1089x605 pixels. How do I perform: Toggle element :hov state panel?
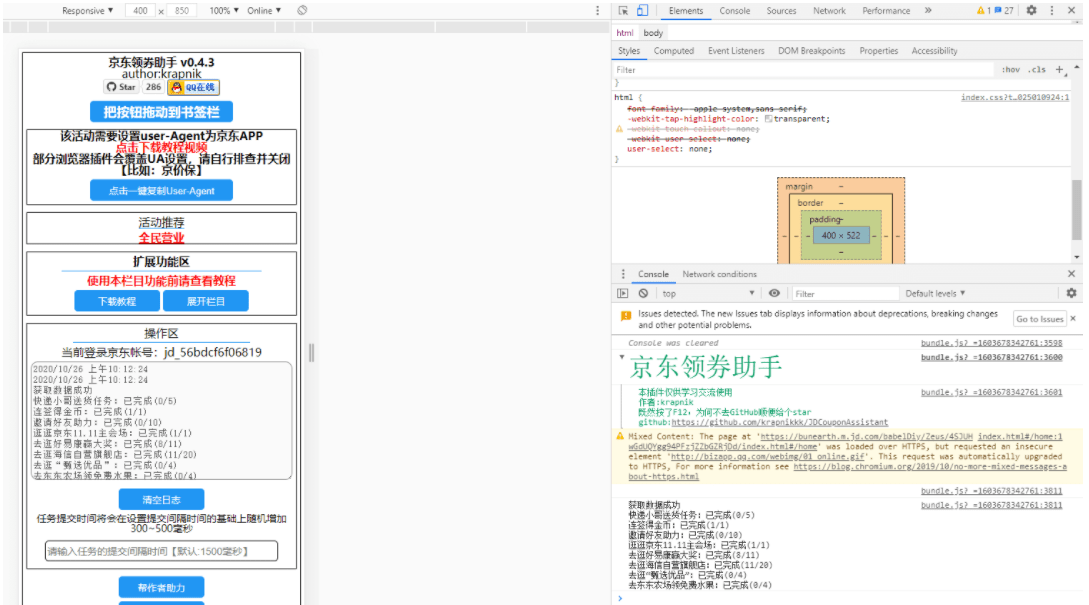click(x=1011, y=69)
